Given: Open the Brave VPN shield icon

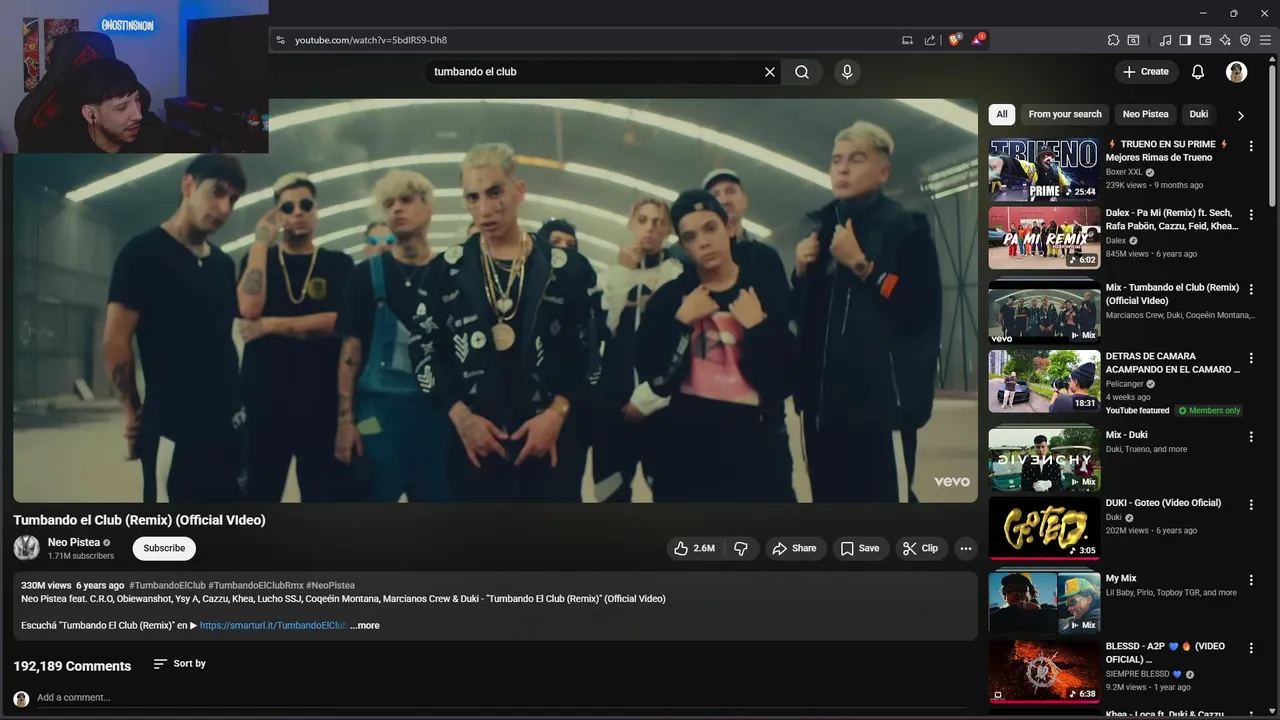Looking at the screenshot, I should pos(1245,40).
